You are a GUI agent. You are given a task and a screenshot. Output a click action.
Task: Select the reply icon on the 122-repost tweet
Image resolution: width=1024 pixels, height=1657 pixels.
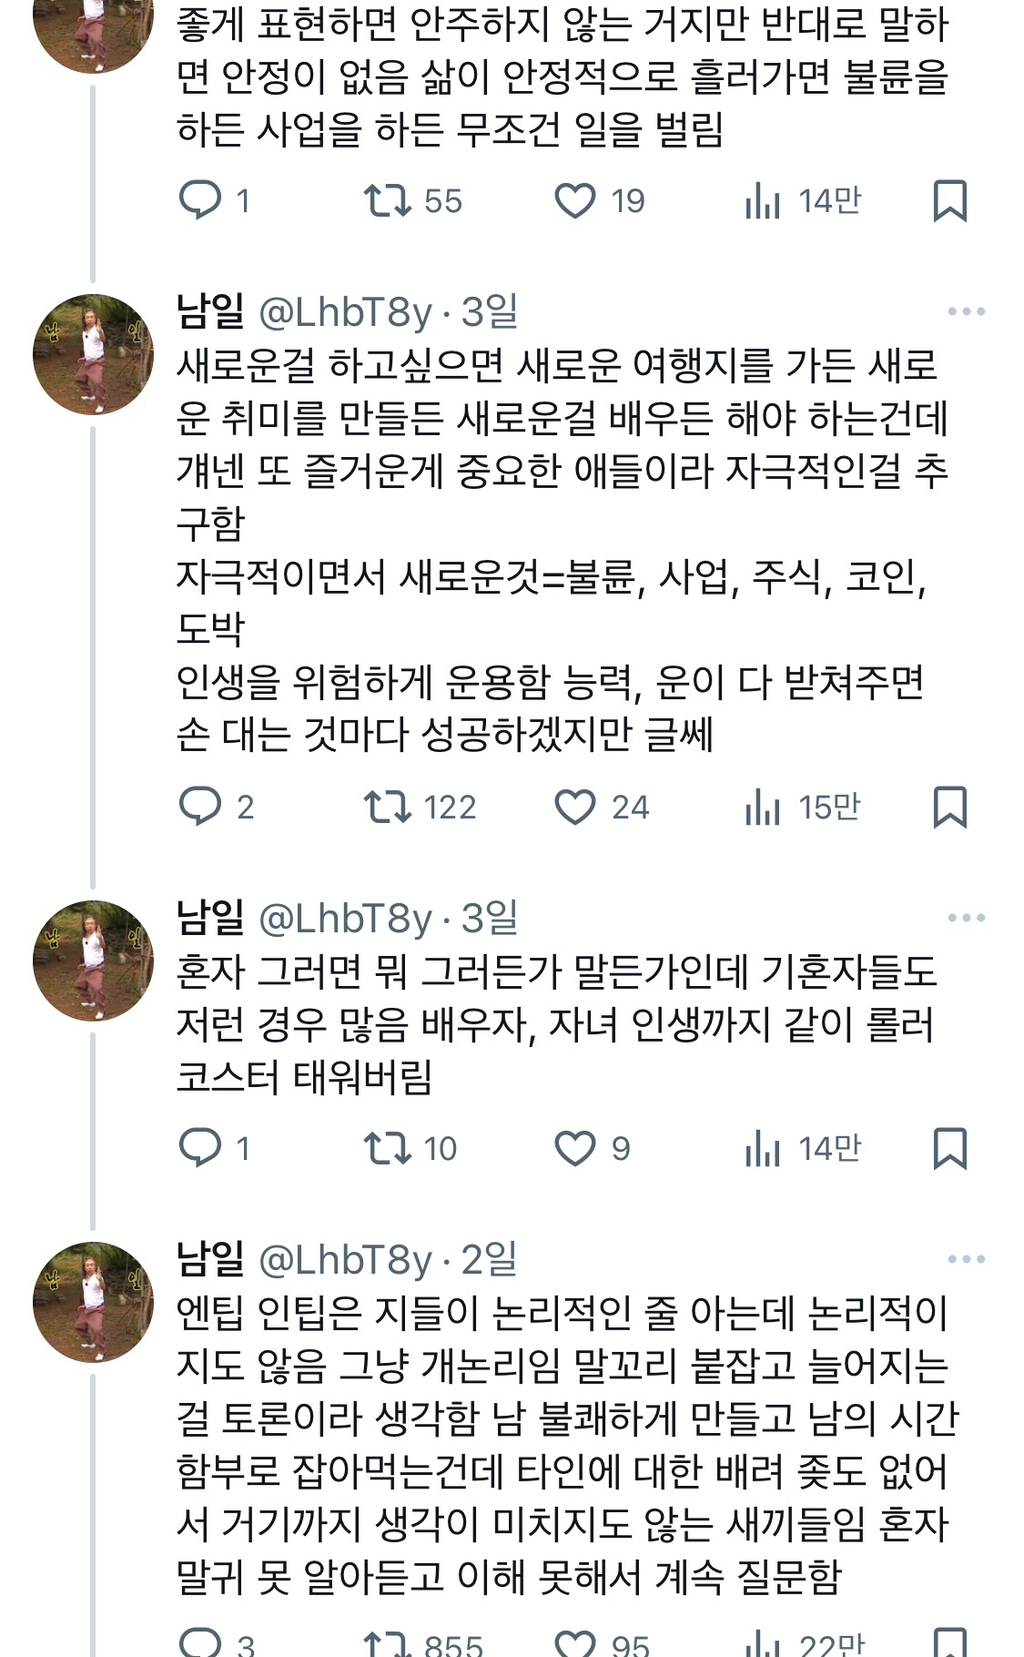coord(202,807)
